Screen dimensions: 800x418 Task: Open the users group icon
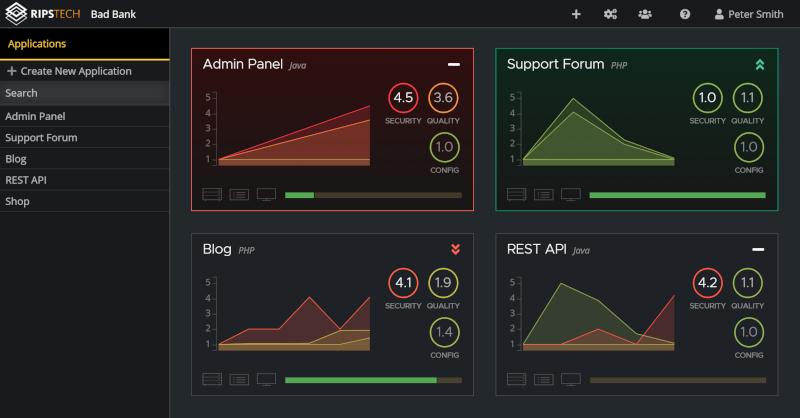[645, 14]
